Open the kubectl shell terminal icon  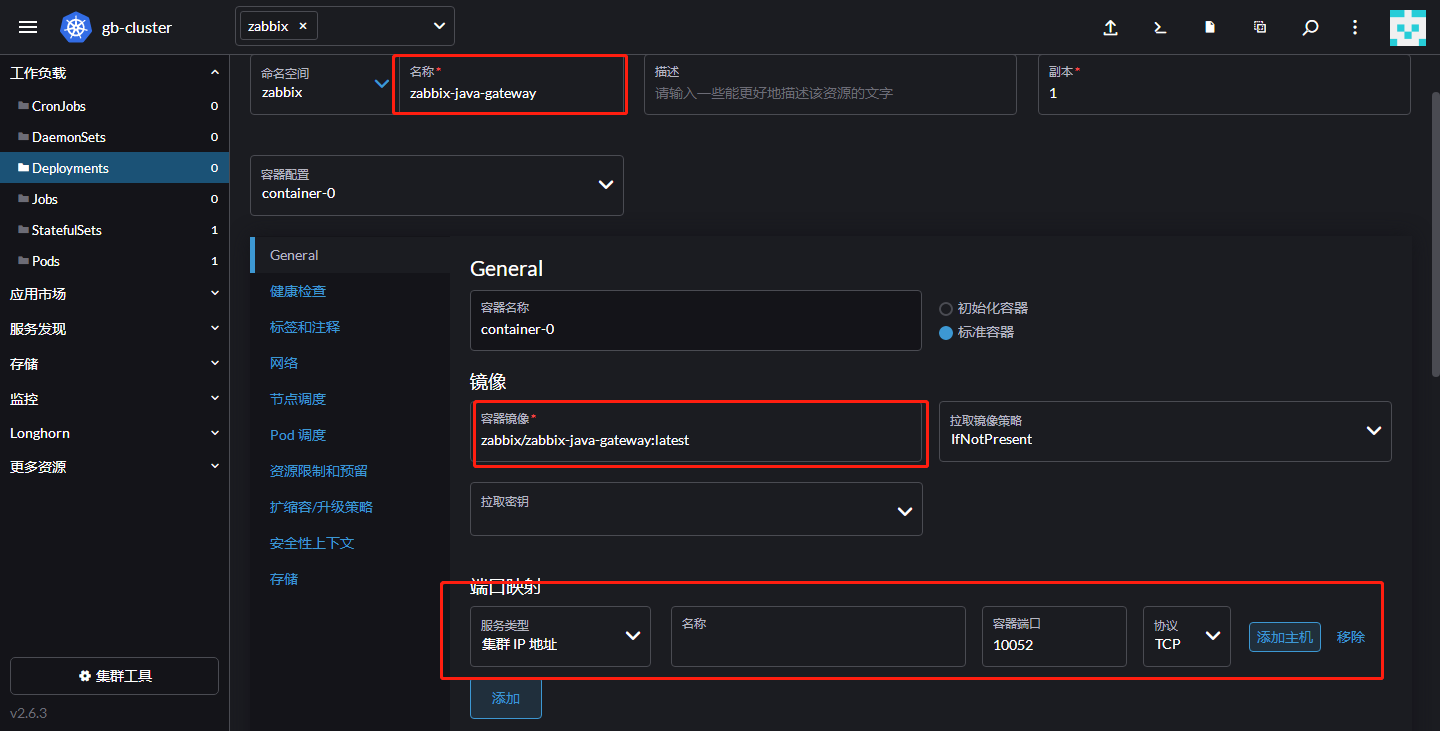coord(1159,28)
